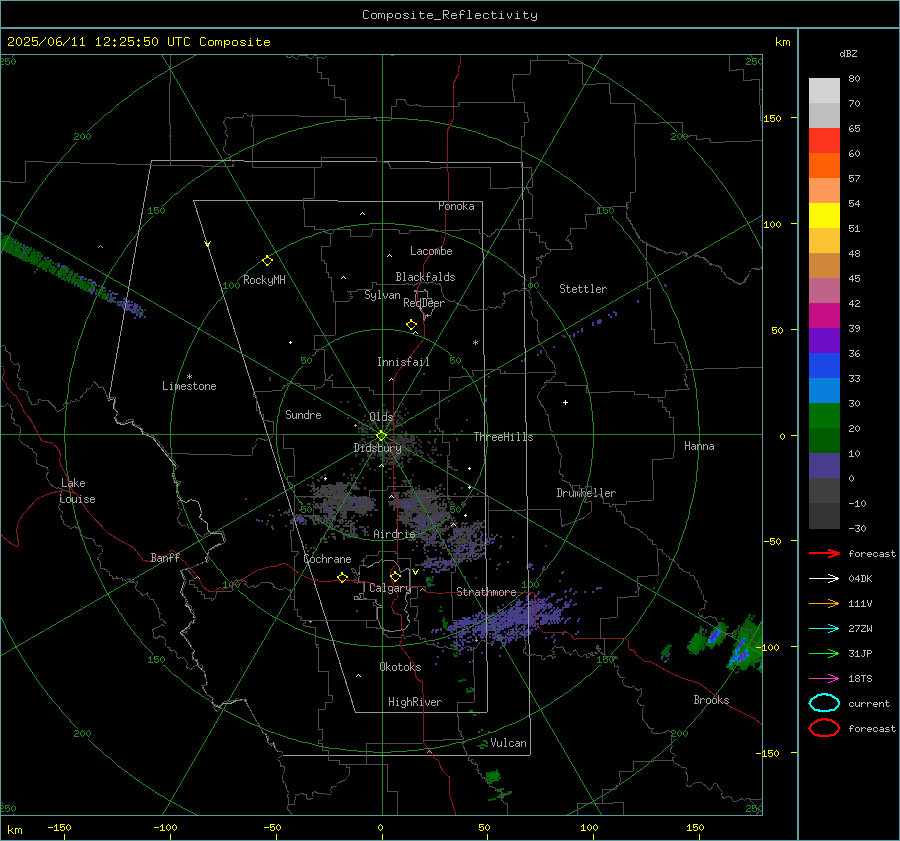Click the Strathmore town label
Viewport: 900px width, 841px height.
[486, 592]
